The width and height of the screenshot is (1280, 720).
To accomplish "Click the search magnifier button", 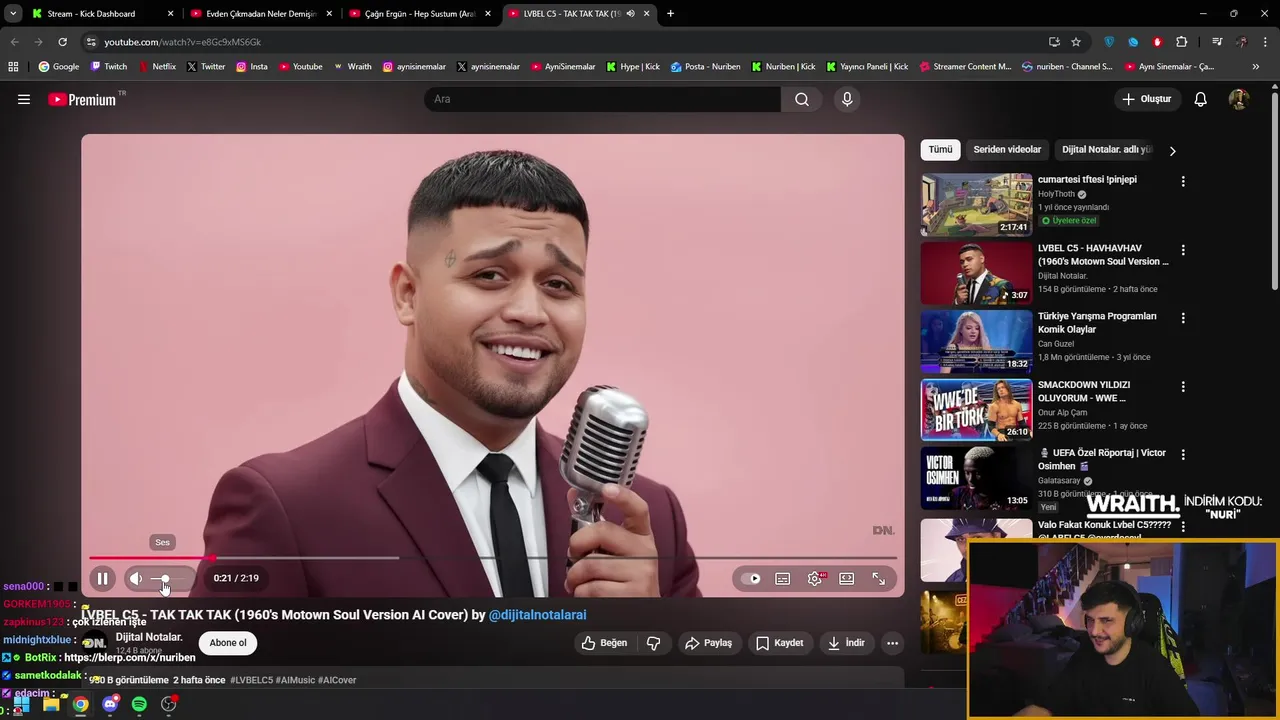I will pyautogui.click(x=802, y=99).
